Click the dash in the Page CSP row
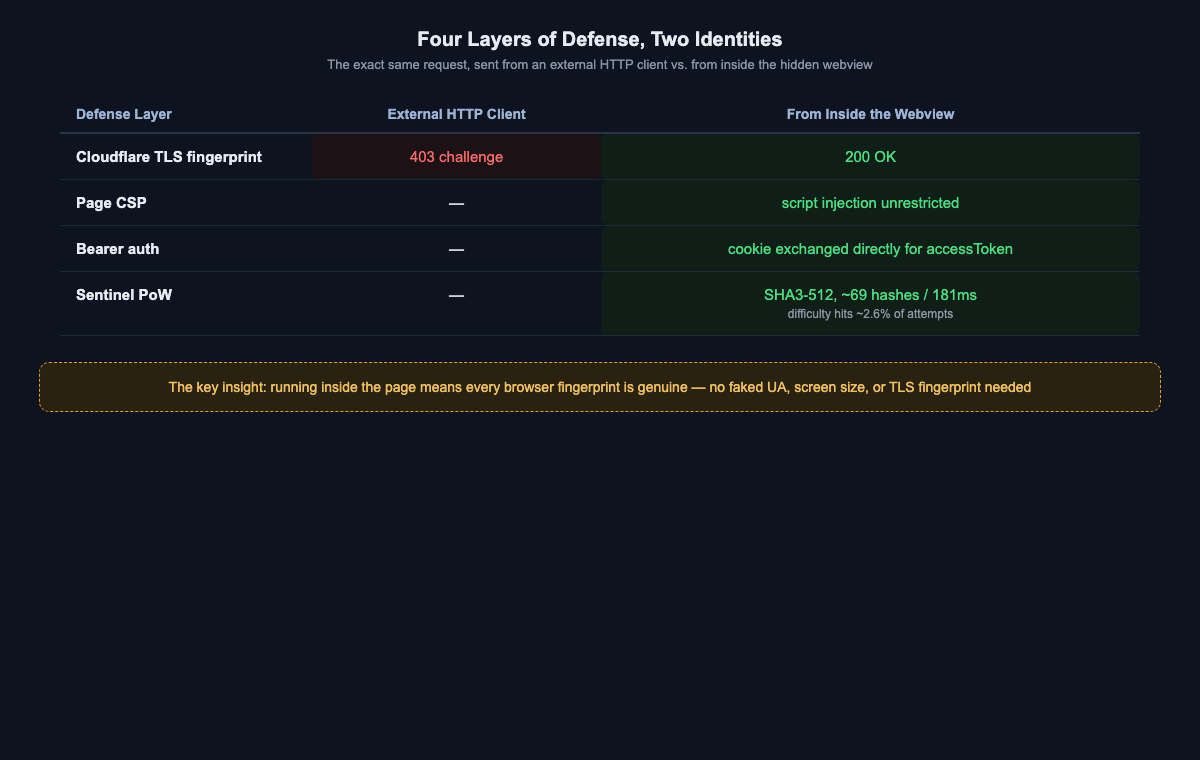 [456, 203]
